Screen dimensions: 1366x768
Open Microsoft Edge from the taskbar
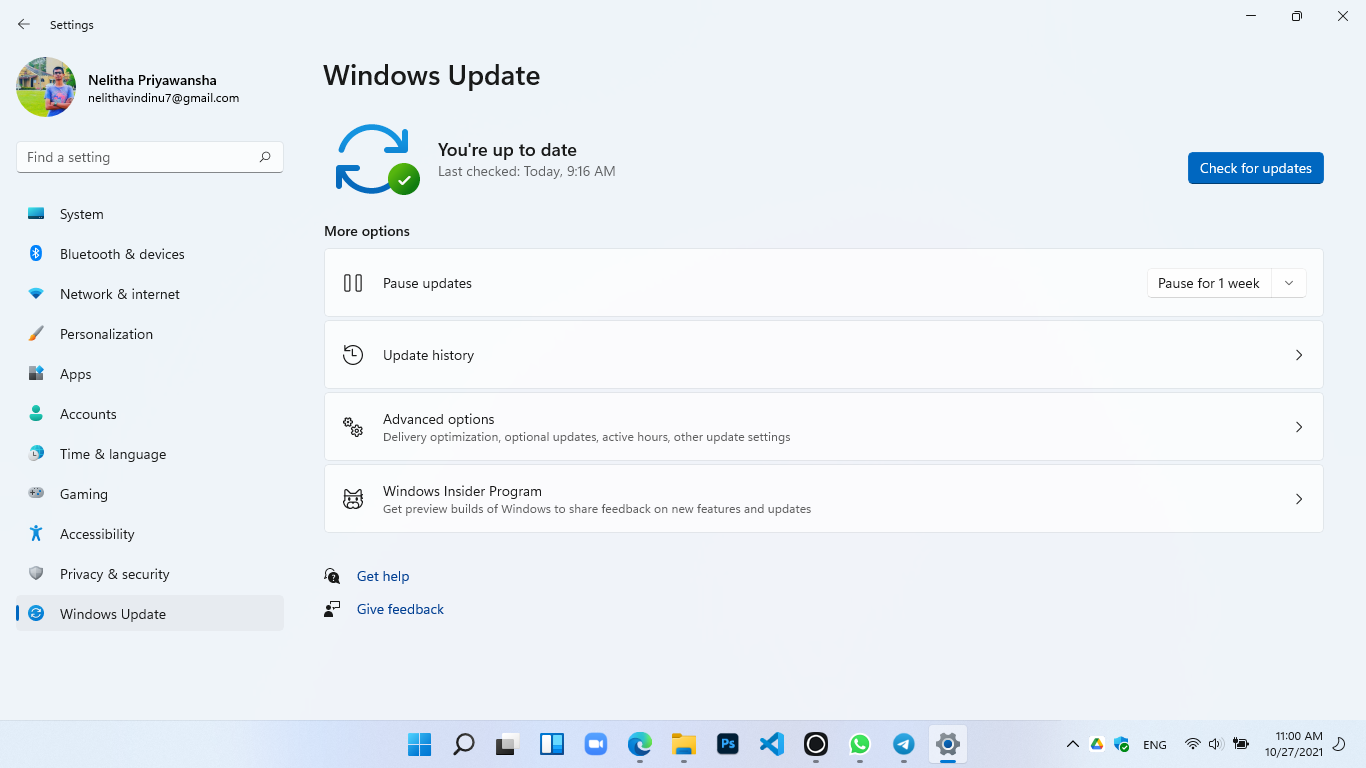pyautogui.click(x=640, y=744)
